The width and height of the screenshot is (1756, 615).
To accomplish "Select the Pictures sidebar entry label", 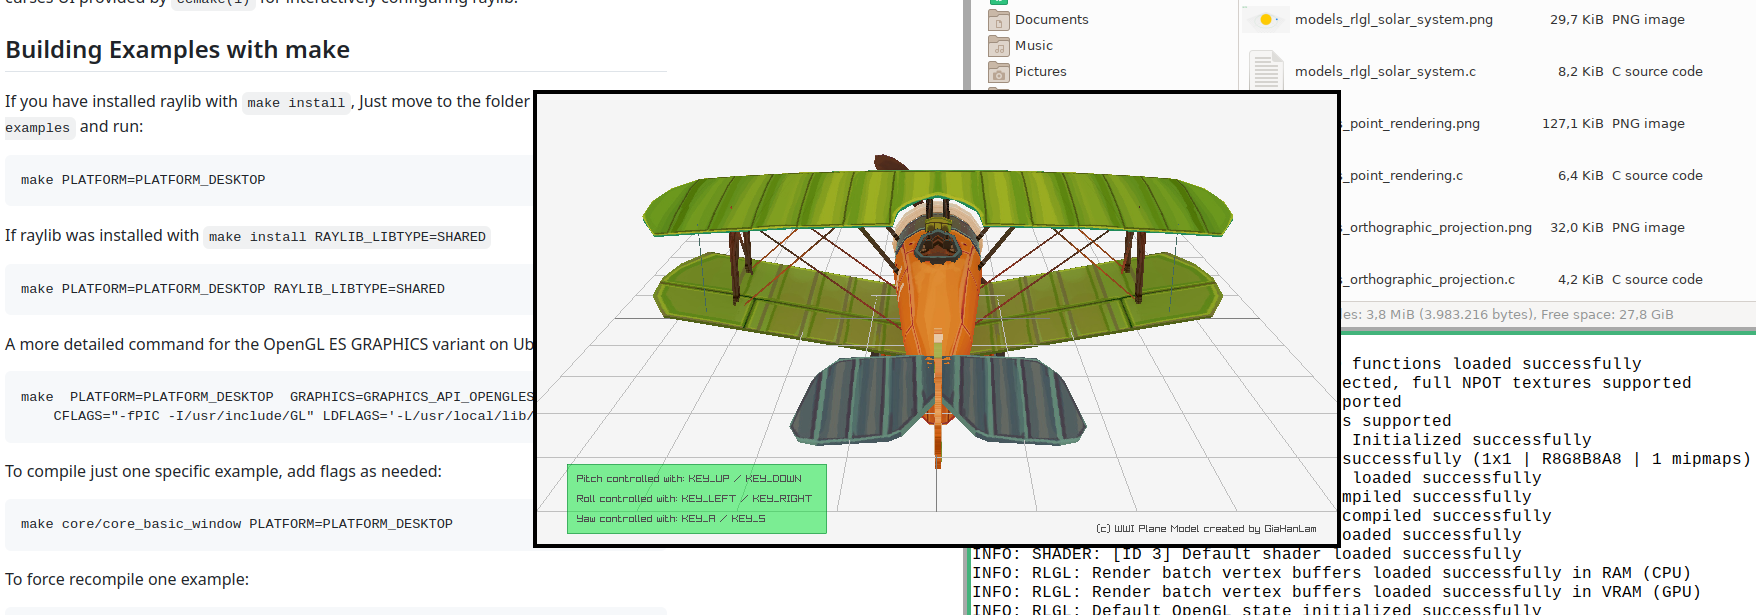I will [1040, 71].
